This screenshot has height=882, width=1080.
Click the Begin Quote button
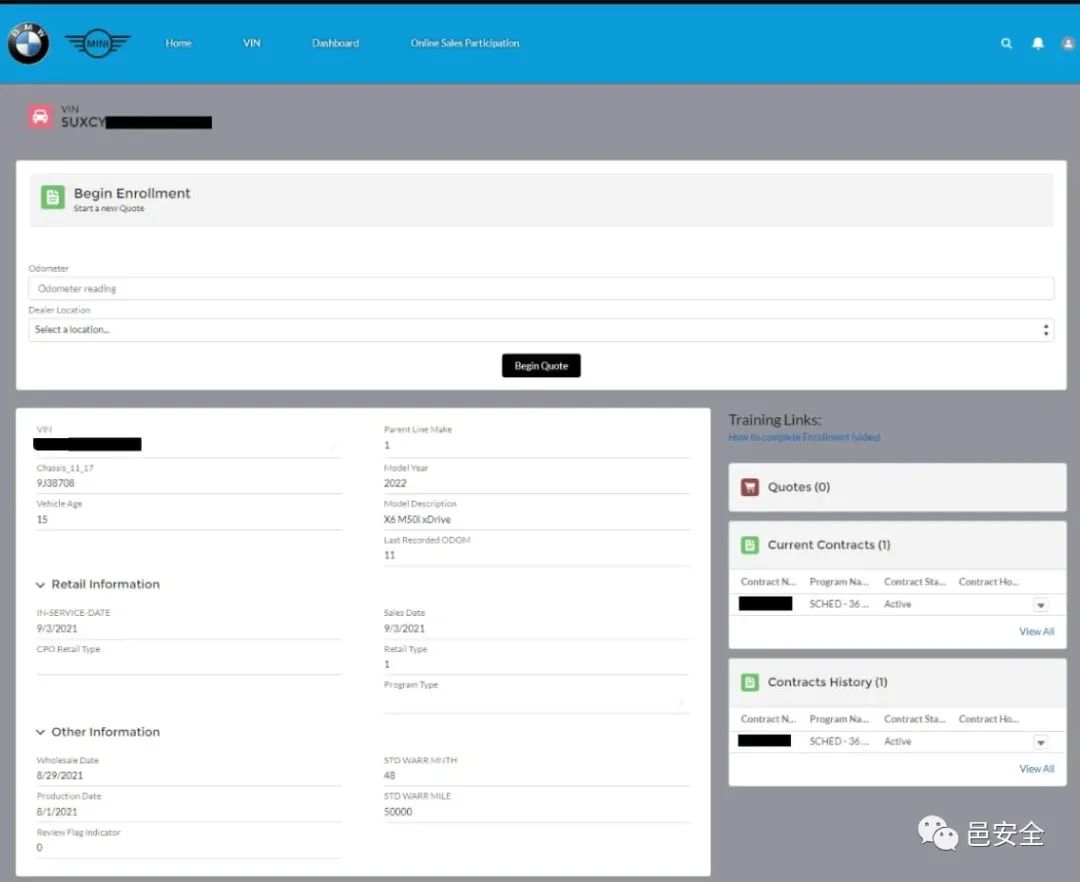[541, 366]
